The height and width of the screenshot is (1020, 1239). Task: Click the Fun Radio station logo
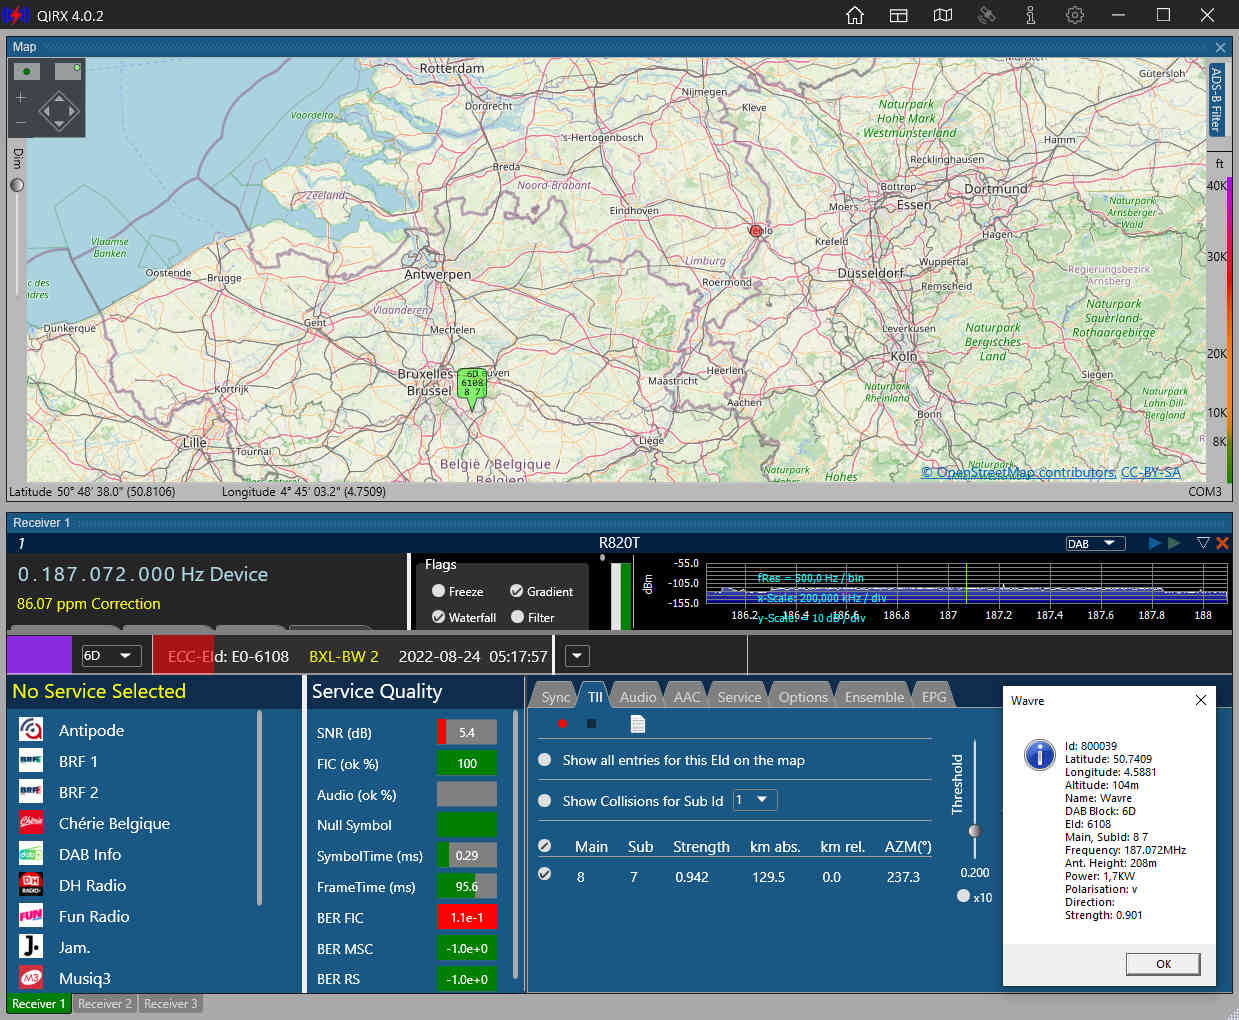(31, 916)
